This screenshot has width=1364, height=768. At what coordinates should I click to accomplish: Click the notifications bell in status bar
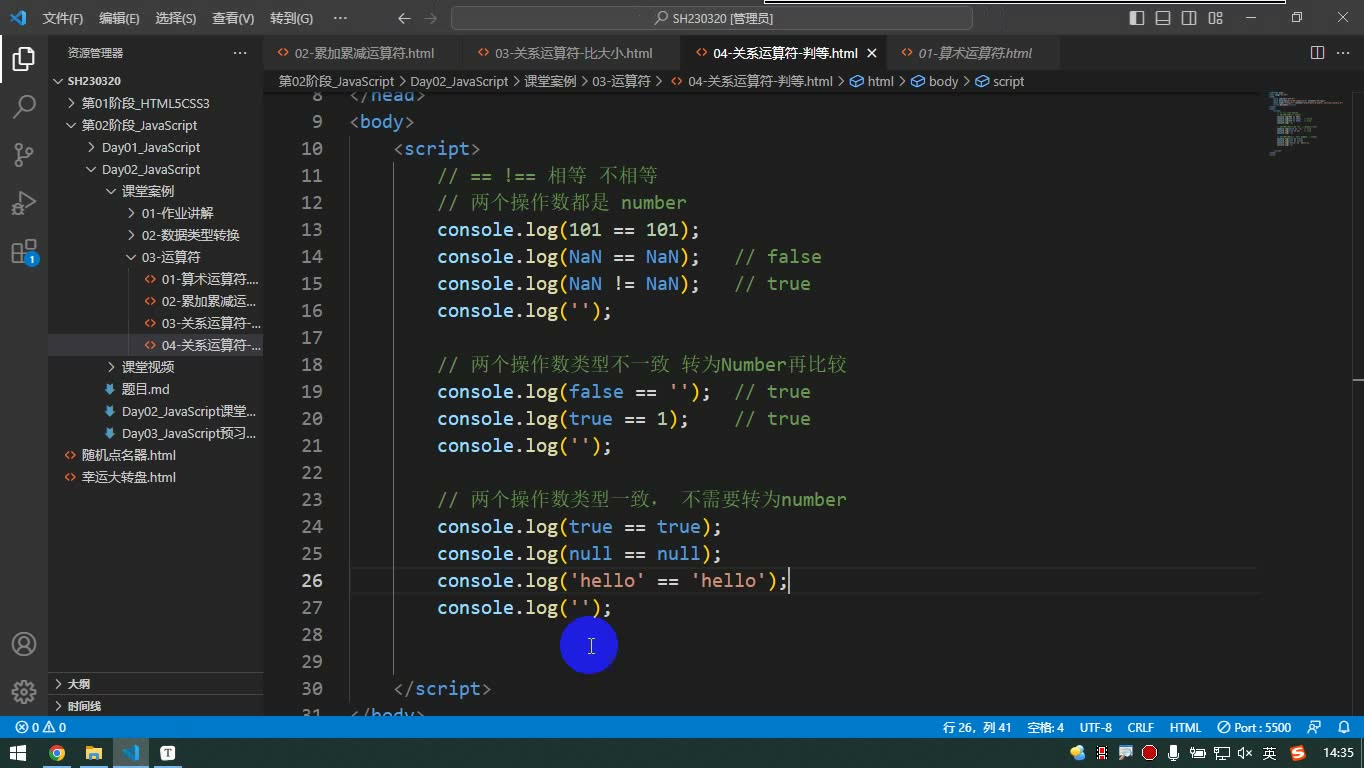point(1343,727)
